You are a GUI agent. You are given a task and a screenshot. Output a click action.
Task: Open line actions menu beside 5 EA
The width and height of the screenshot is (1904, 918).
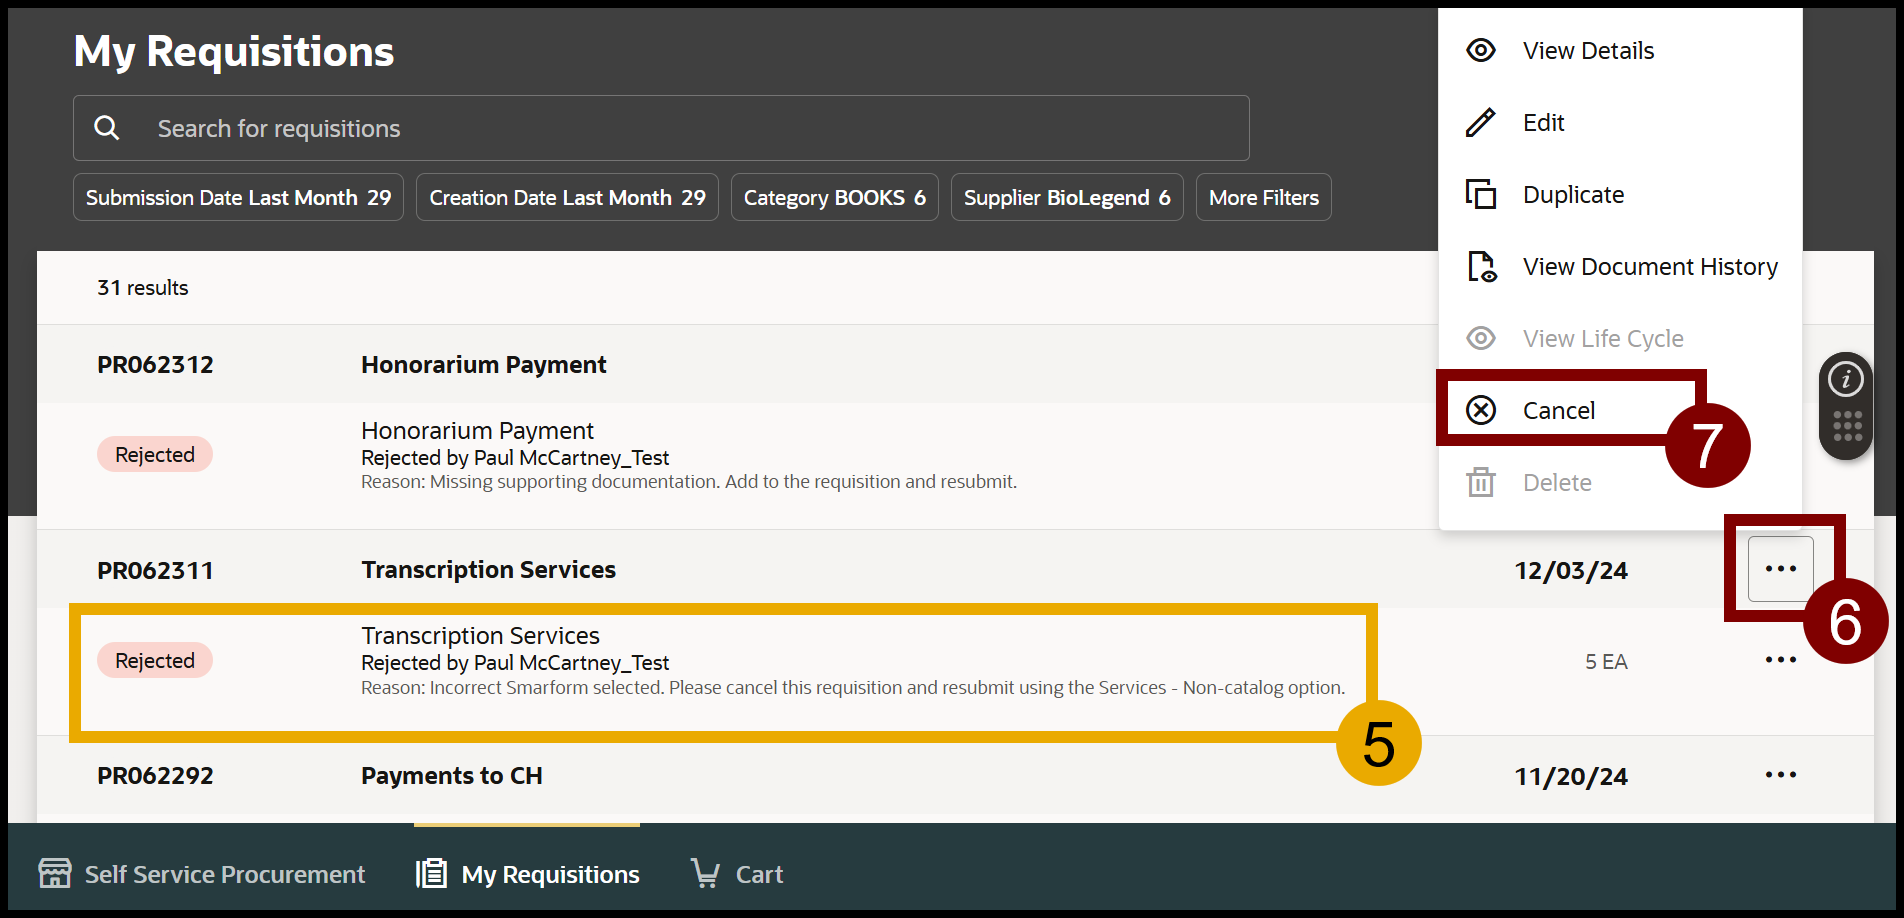click(1780, 660)
